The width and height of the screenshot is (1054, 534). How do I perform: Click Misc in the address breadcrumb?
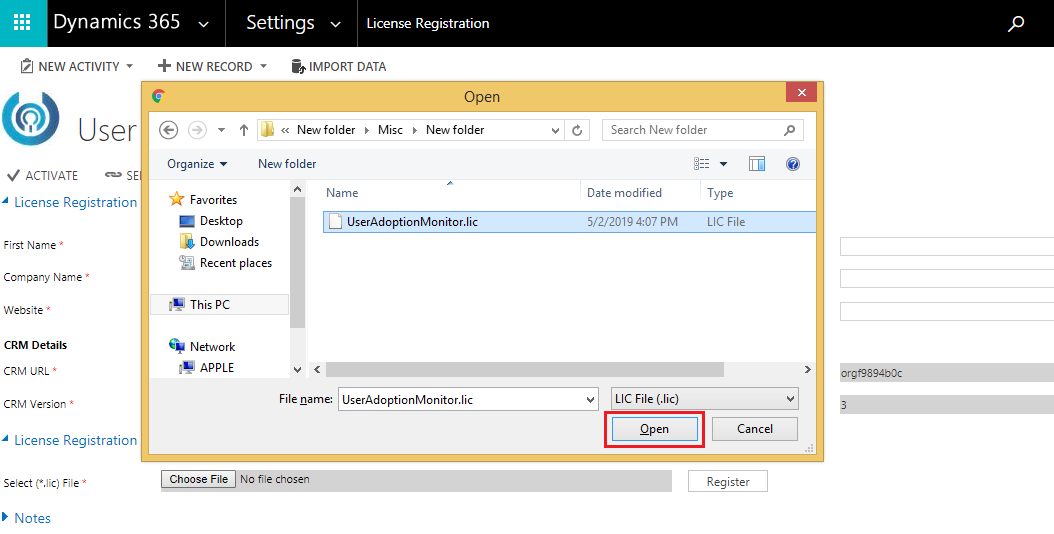click(x=390, y=130)
